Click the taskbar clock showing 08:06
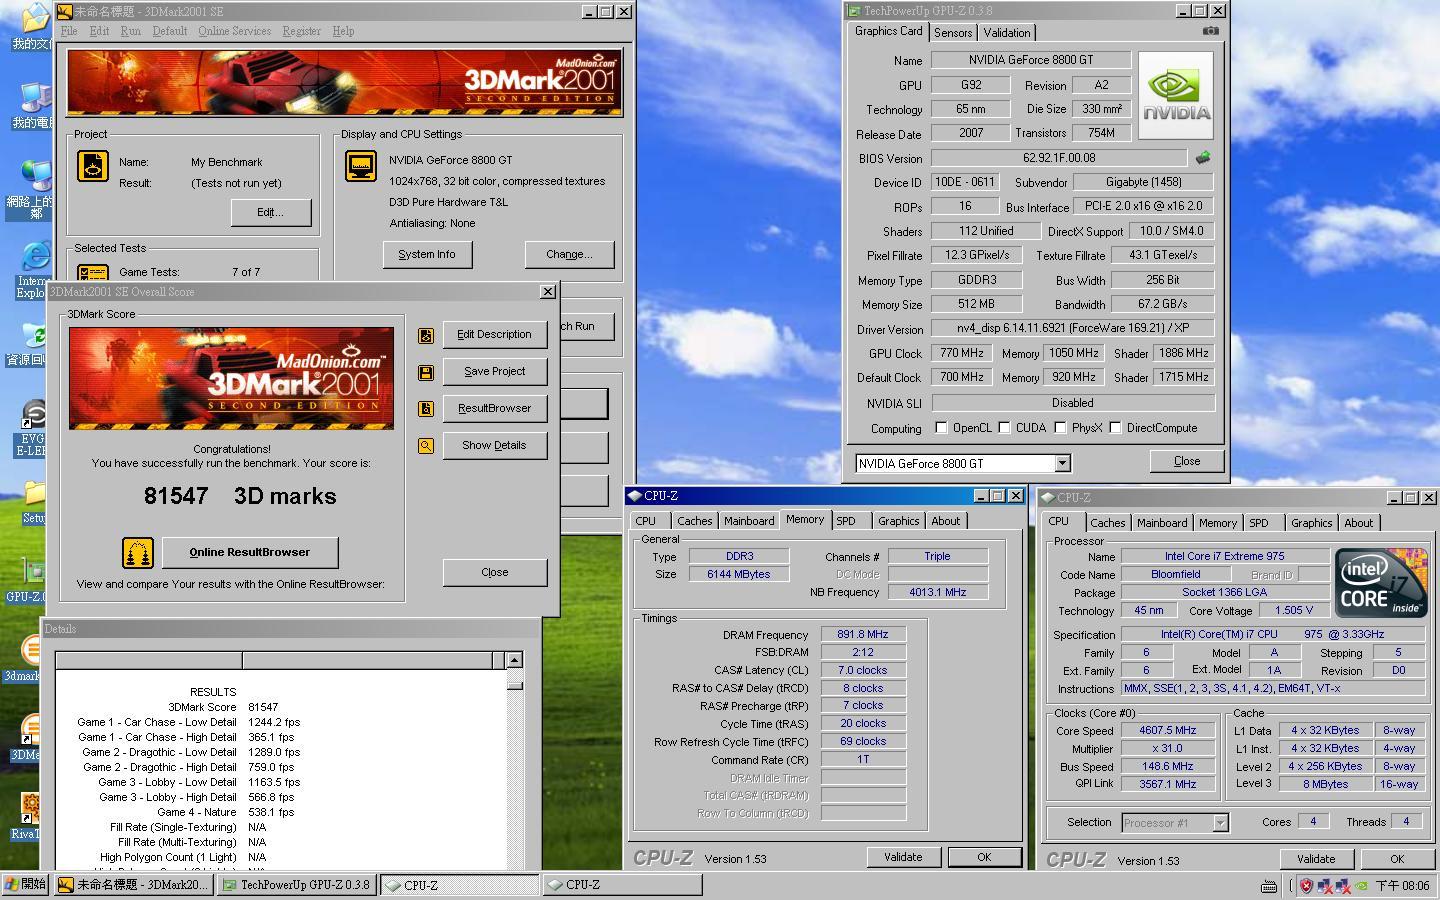This screenshot has height=900, width=1440. pos(1402,885)
